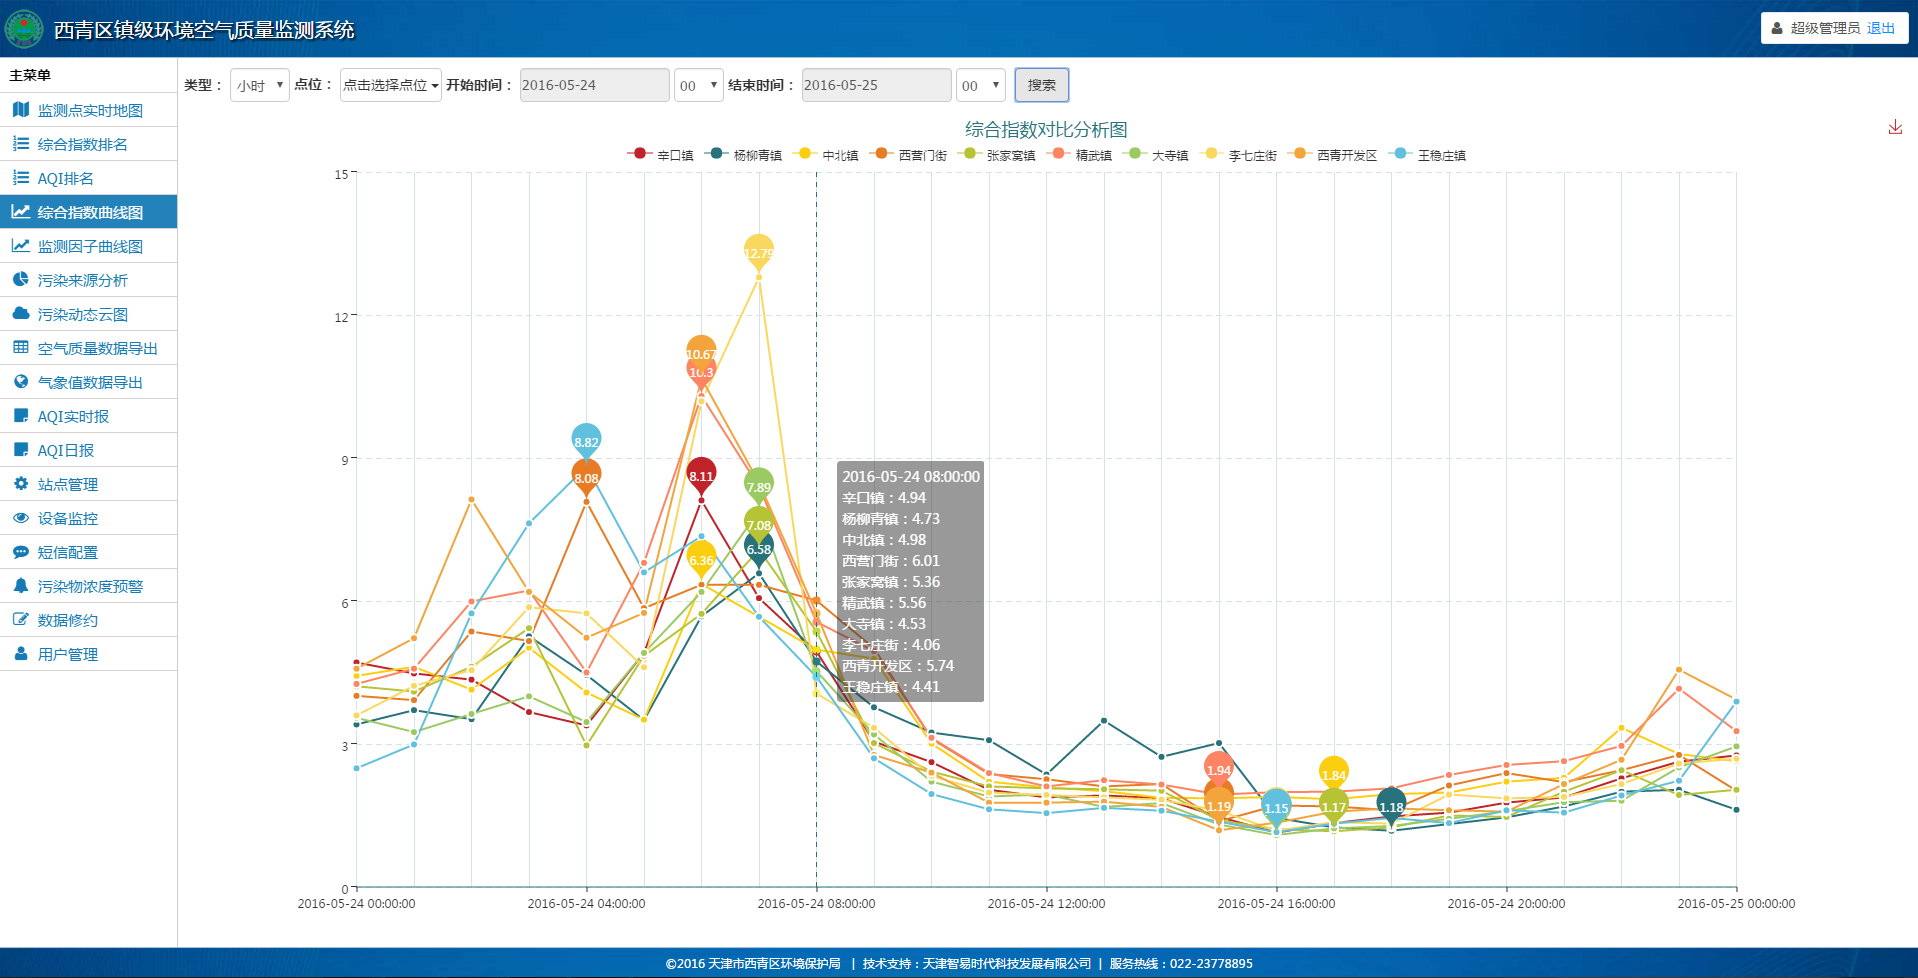
Task: Click the cloud icon for 污染动态云图
Action: [20, 314]
